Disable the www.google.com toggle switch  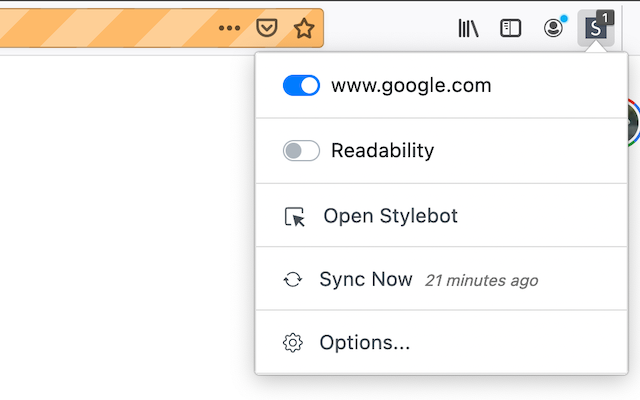301,86
